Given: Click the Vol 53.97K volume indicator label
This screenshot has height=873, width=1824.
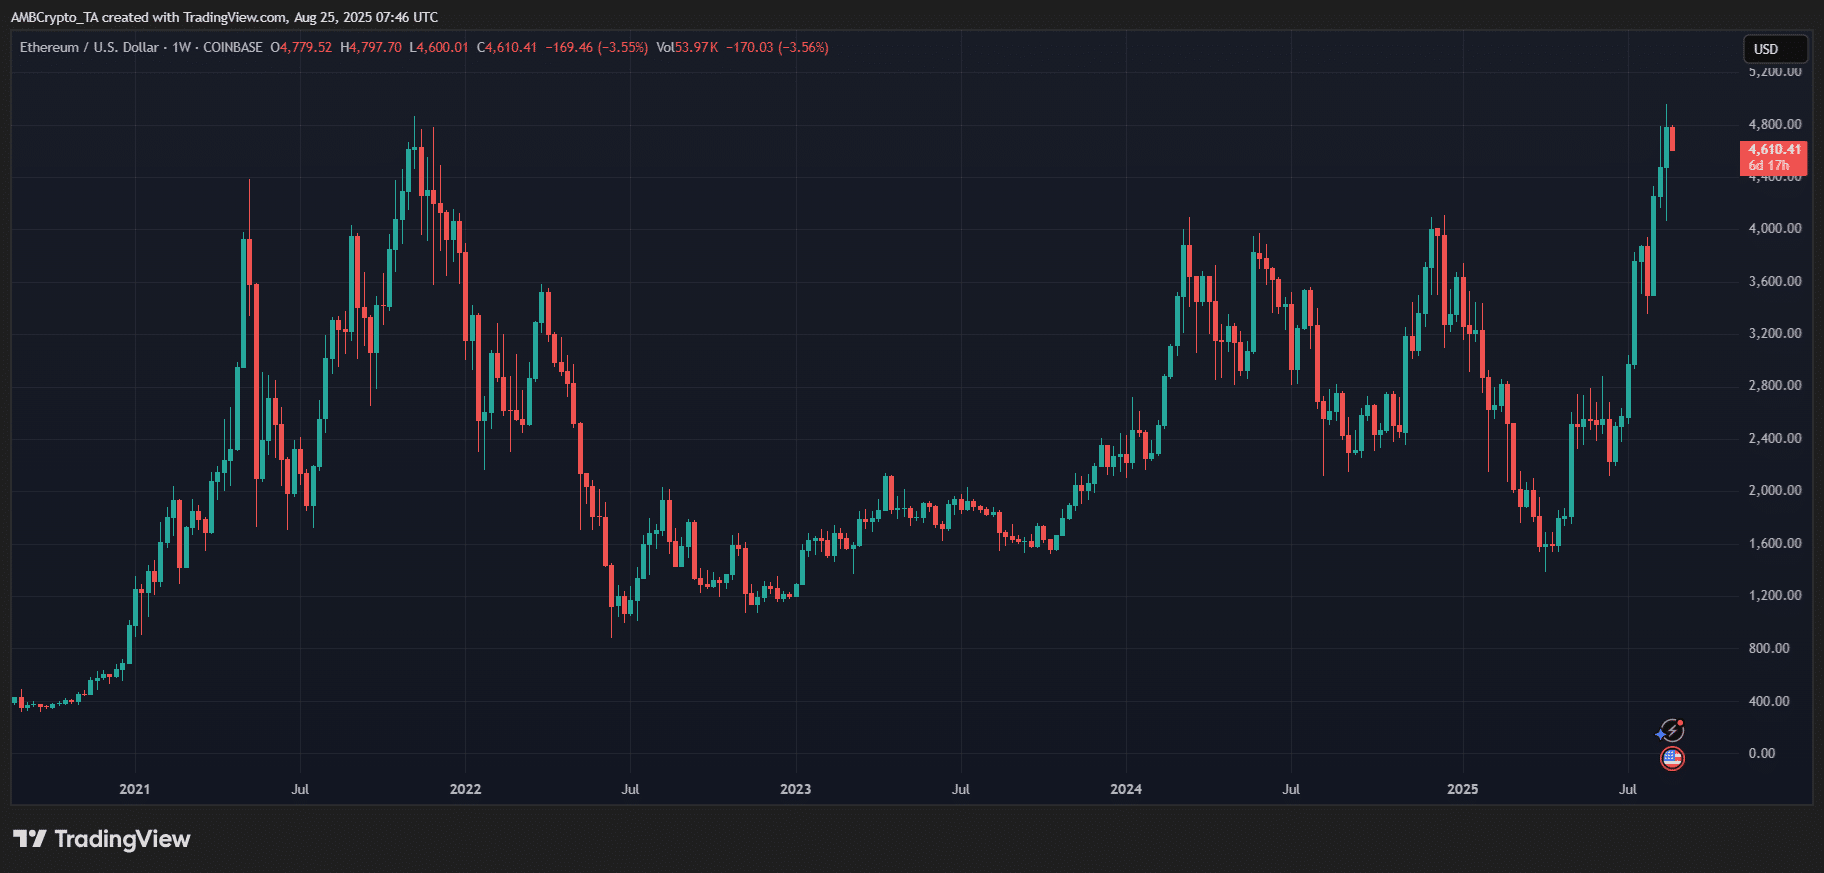Looking at the screenshot, I should 687,47.
